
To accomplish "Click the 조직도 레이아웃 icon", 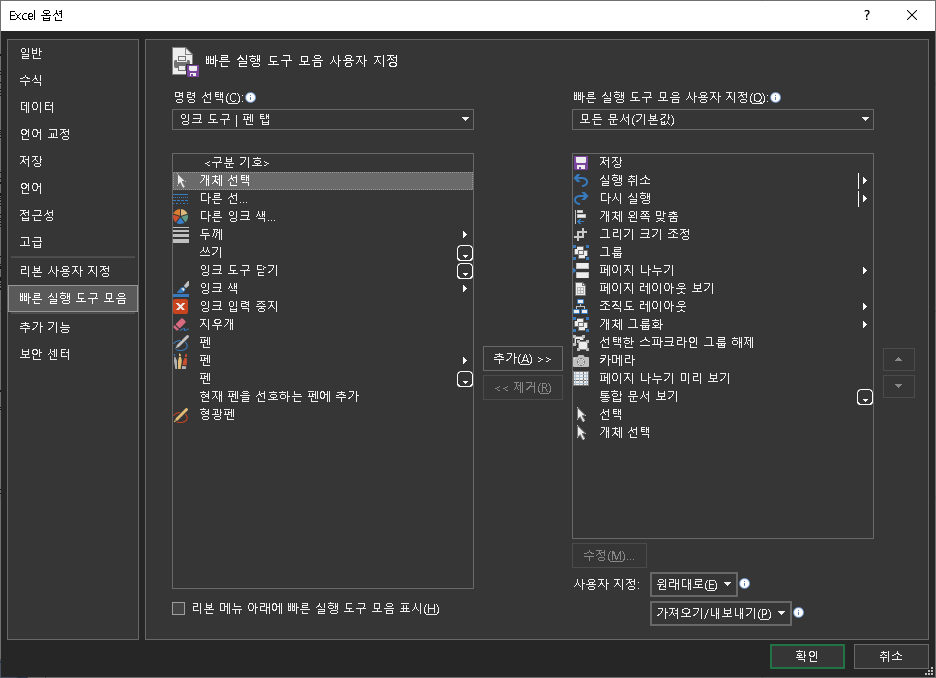I will point(581,306).
